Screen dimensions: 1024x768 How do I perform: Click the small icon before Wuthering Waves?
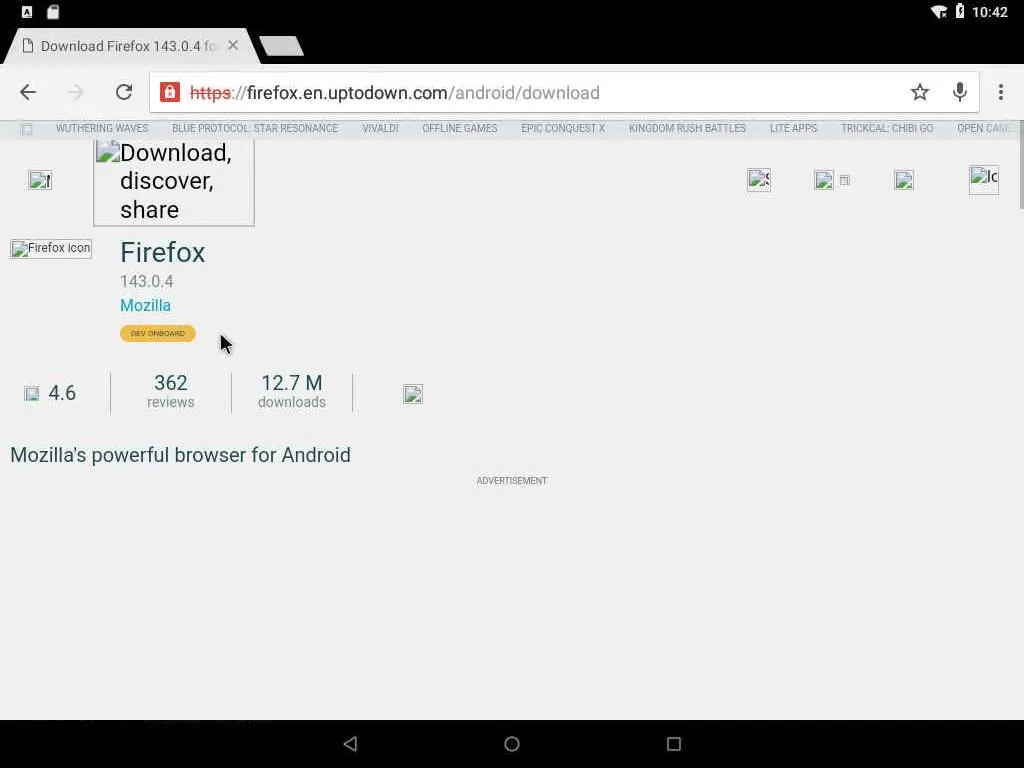coord(27,129)
